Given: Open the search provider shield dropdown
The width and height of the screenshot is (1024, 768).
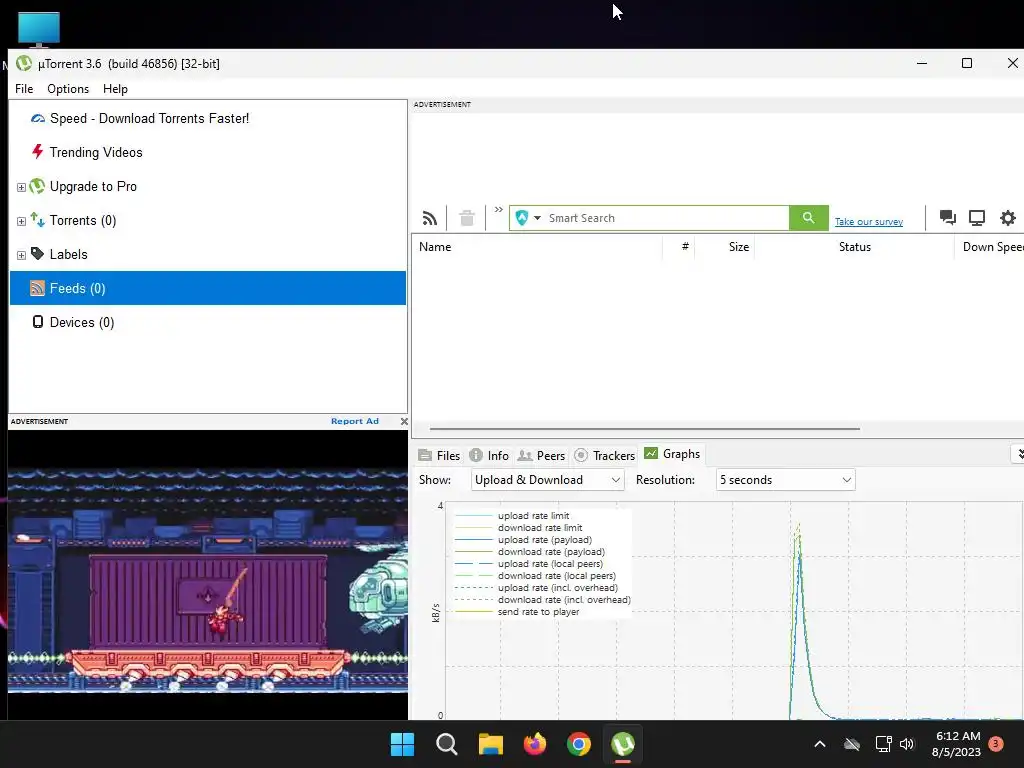Looking at the screenshot, I should [x=528, y=218].
